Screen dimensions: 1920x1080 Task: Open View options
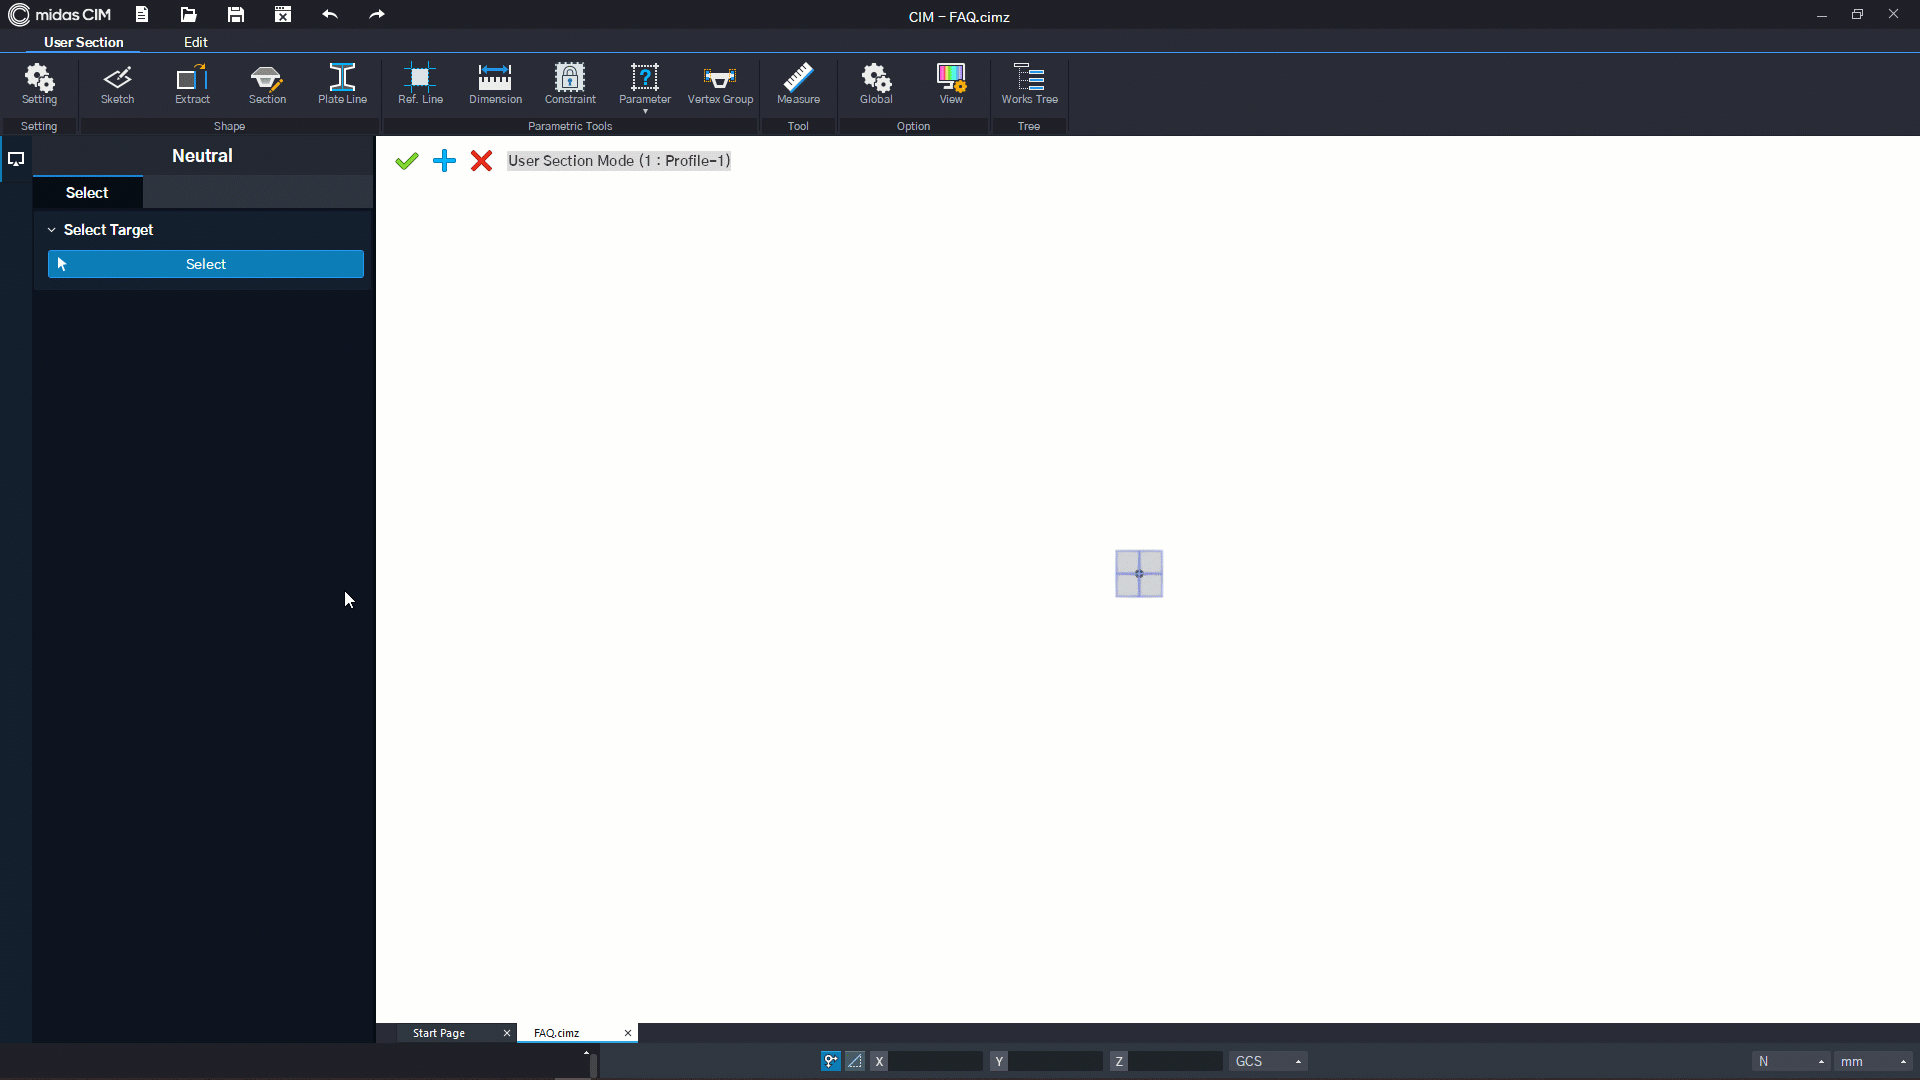(x=951, y=84)
